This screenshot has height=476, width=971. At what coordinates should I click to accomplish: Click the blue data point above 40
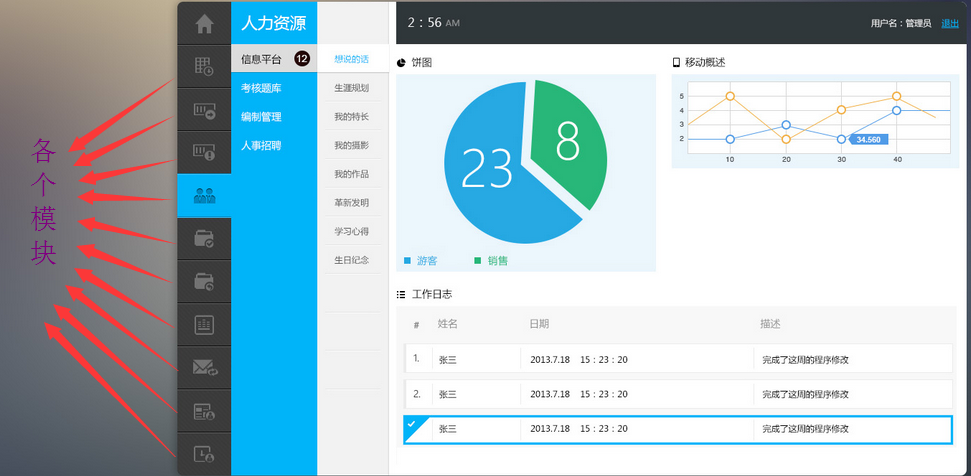897,110
